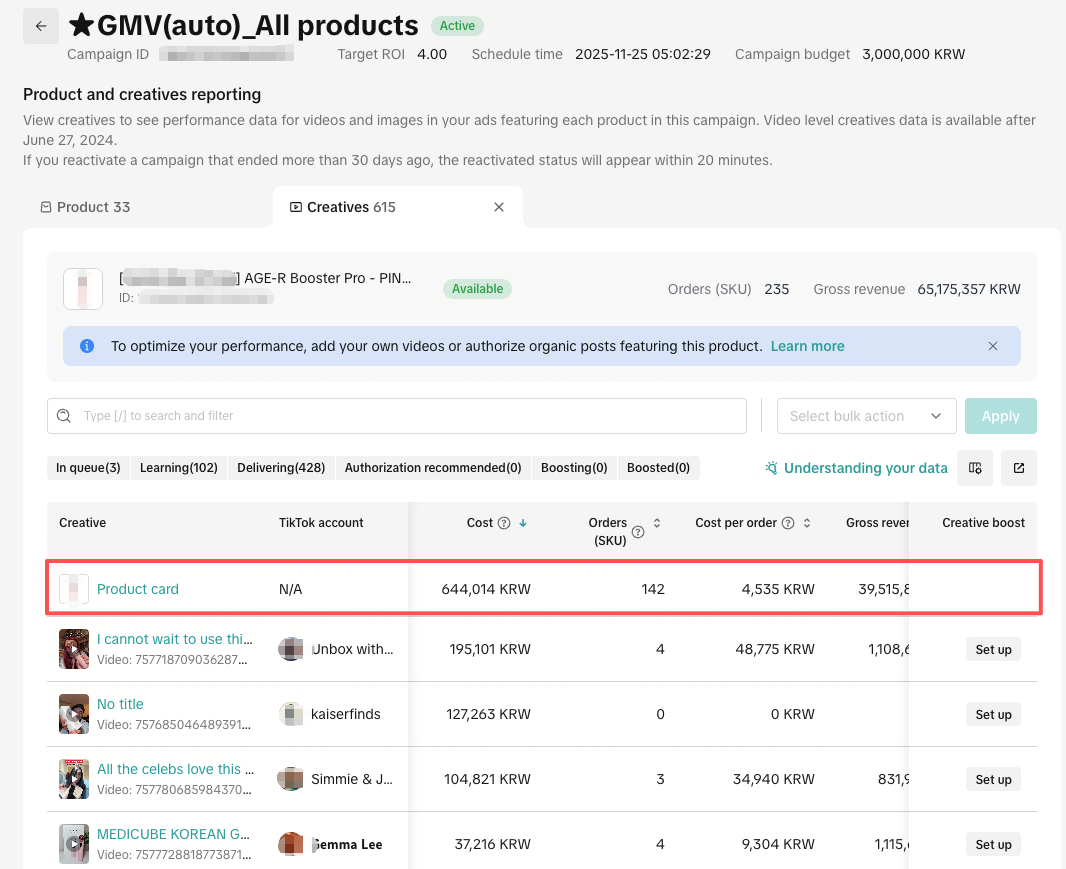Dismiss the optimize performance info banner
The image size is (1066, 869).
click(993, 346)
